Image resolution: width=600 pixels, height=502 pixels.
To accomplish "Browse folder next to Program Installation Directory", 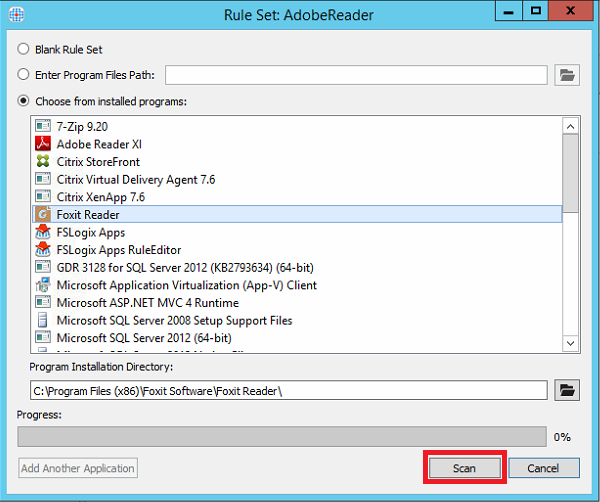I will [x=567, y=390].
